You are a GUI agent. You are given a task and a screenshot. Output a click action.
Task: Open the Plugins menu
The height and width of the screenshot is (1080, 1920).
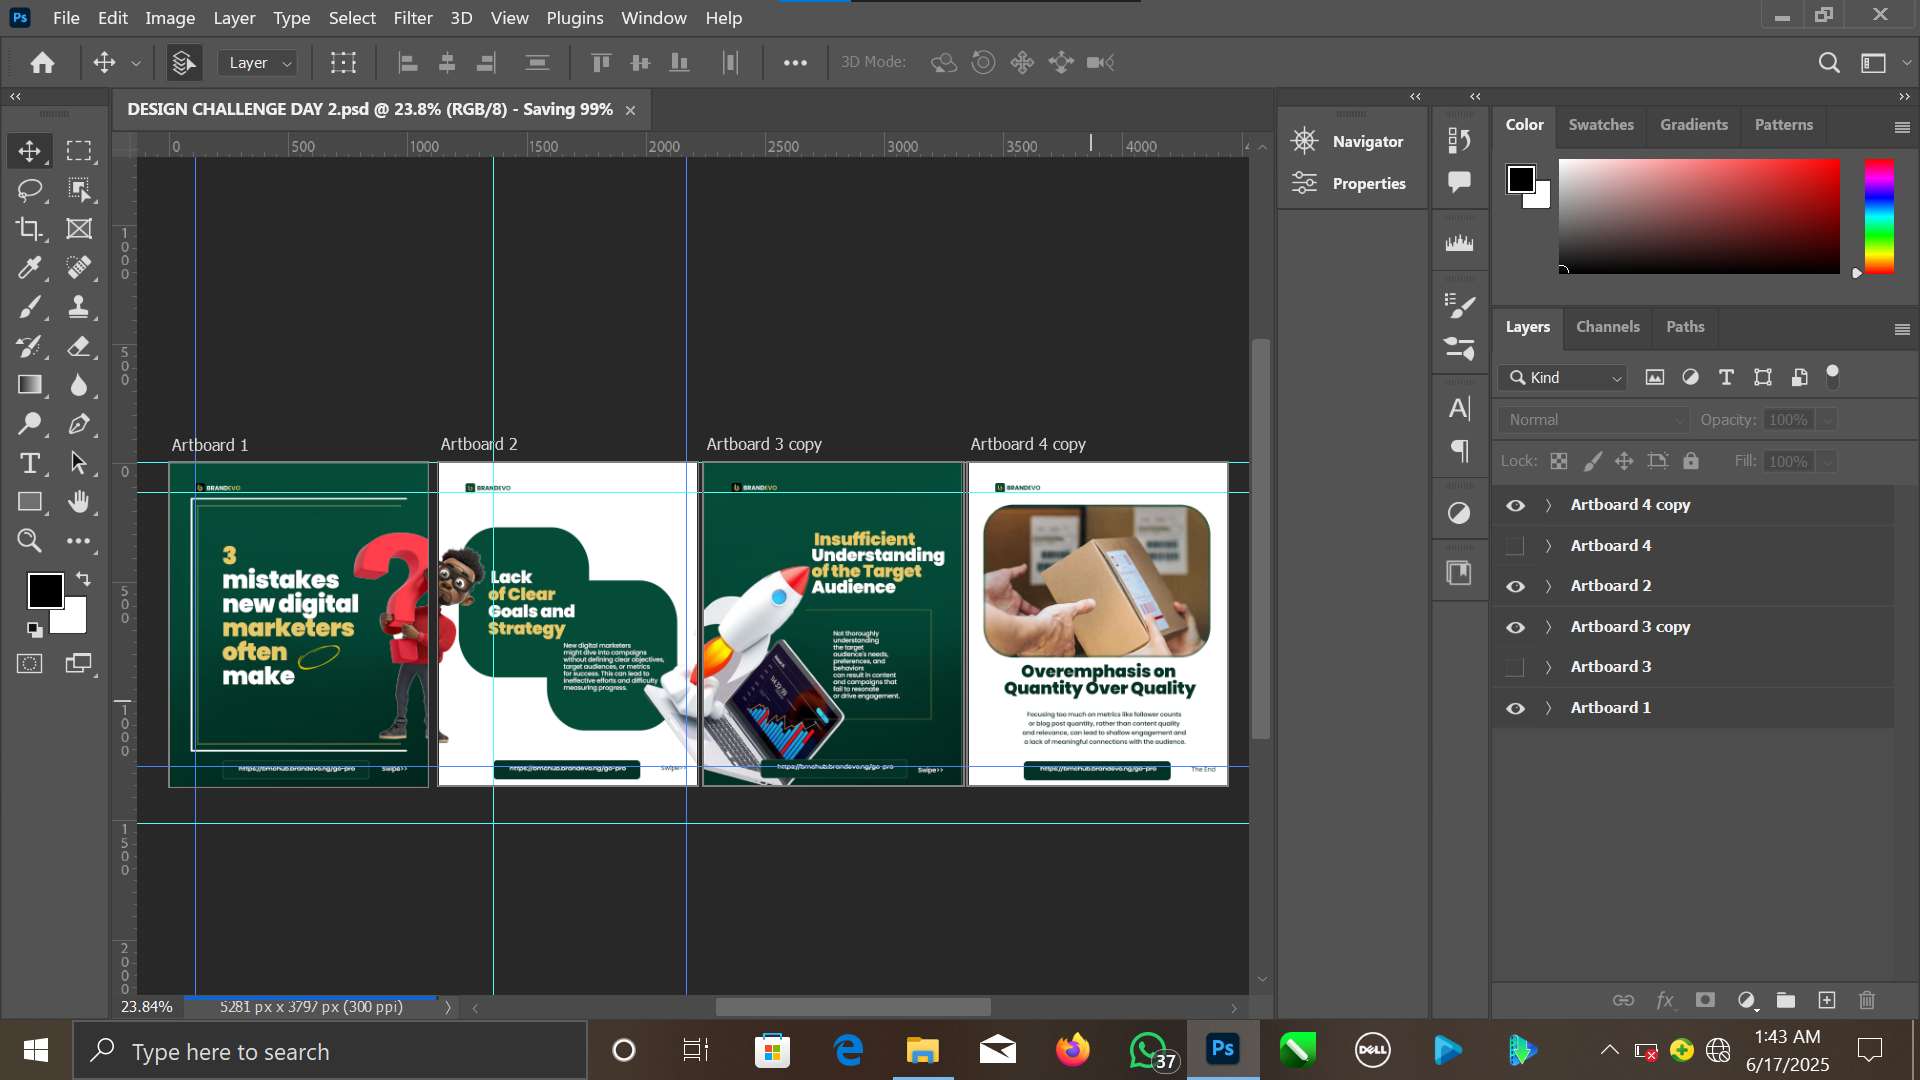pyautogui.click(x=575, y=18)
